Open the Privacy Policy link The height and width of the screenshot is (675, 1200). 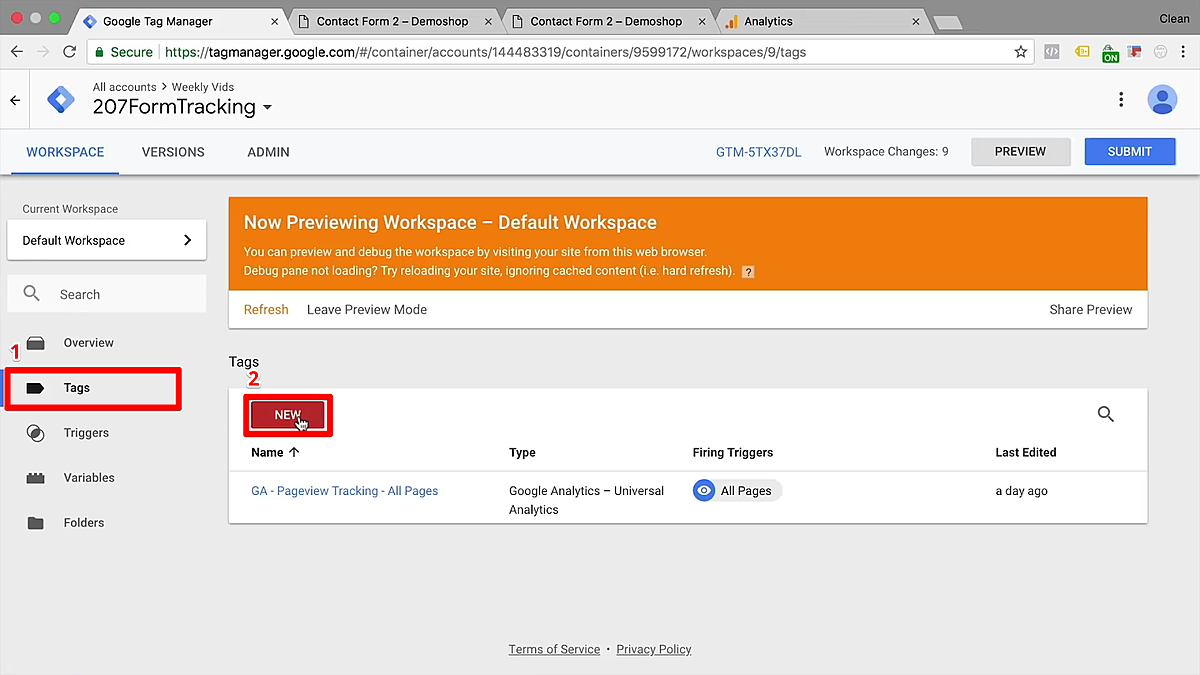(x=654, y=649)
